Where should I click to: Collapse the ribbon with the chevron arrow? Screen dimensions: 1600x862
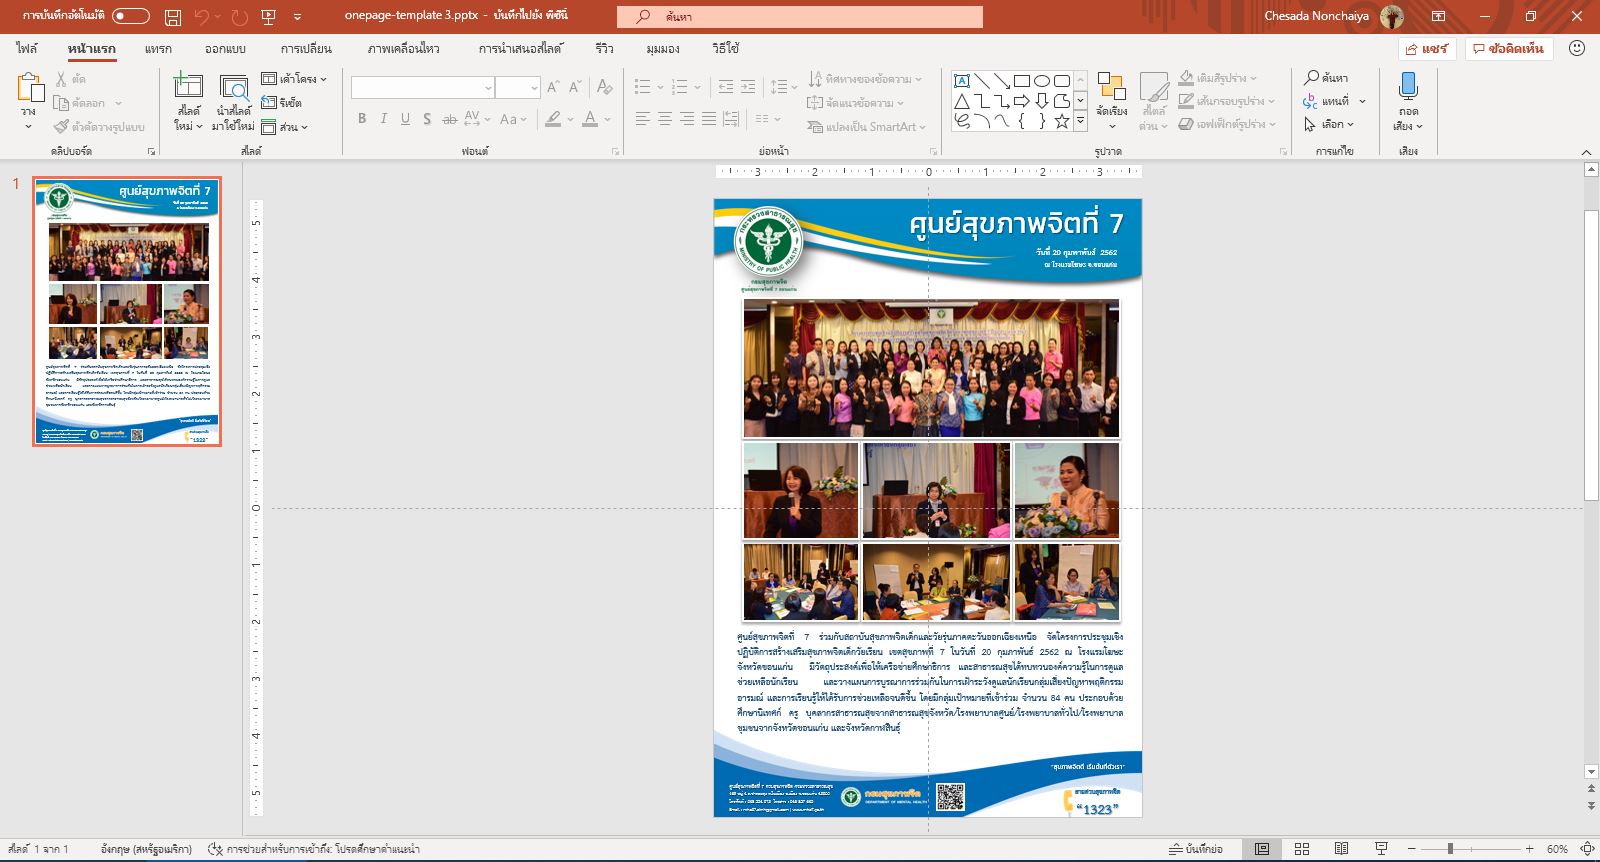1586,152
